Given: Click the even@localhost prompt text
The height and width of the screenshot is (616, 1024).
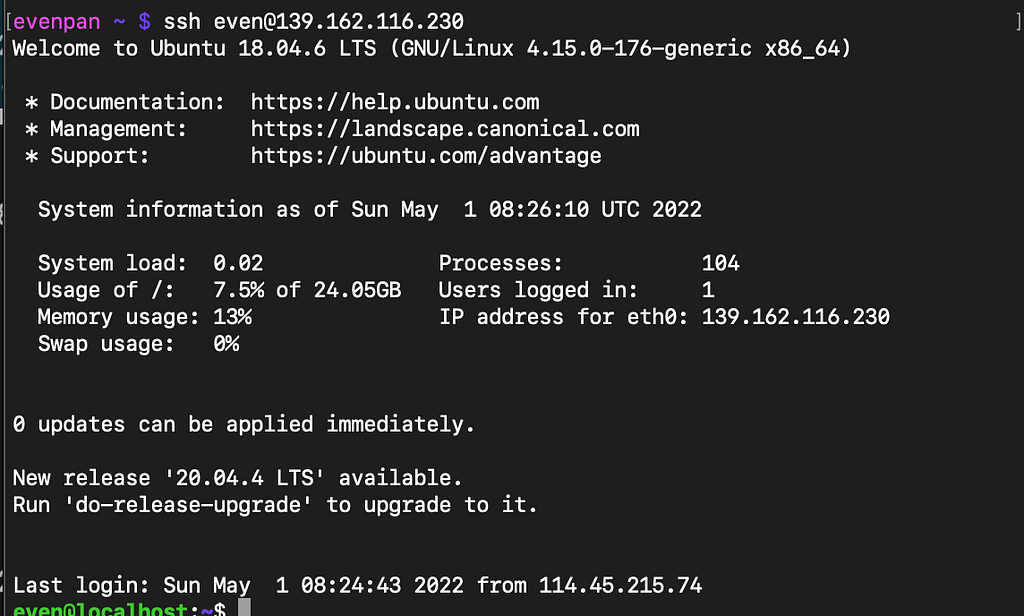Looking at the screenshot, I should 100,609.
